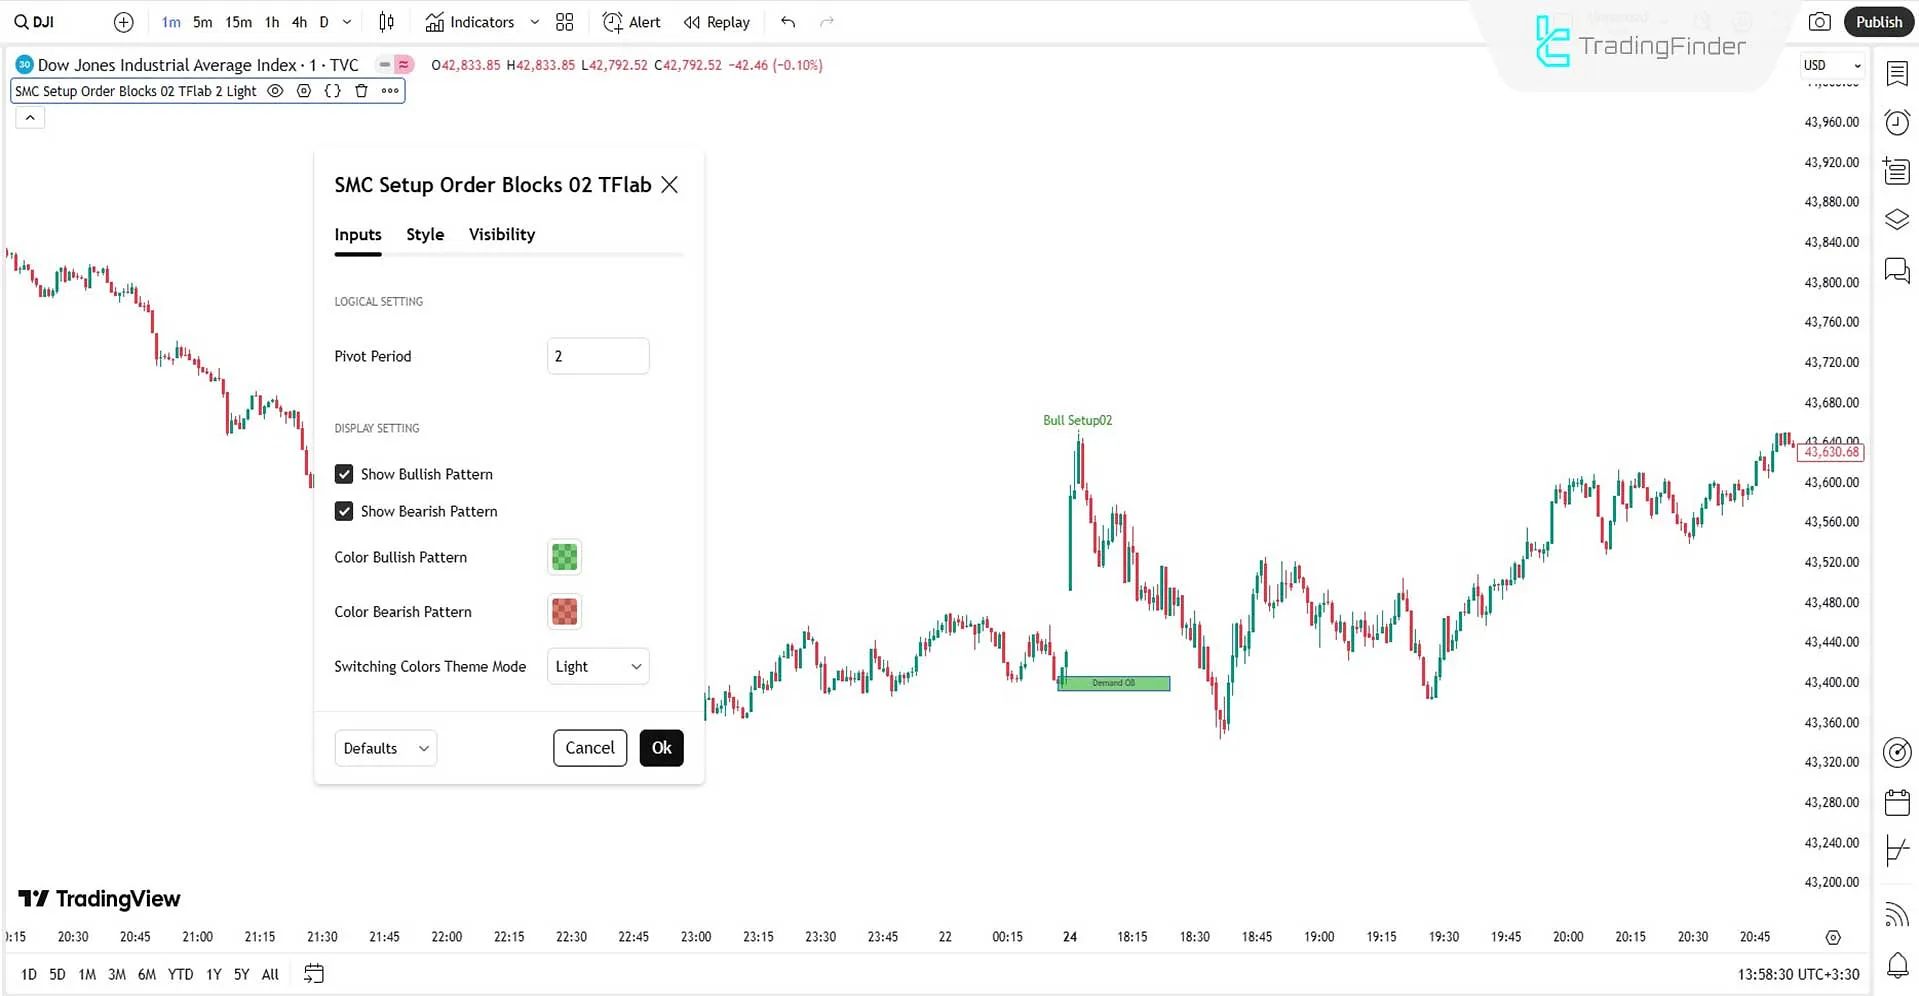Image resolution: width=1919 pixels, height=996 pixels.
Task: Open the multi-chart layout selector
Action: tap(564, 21)
